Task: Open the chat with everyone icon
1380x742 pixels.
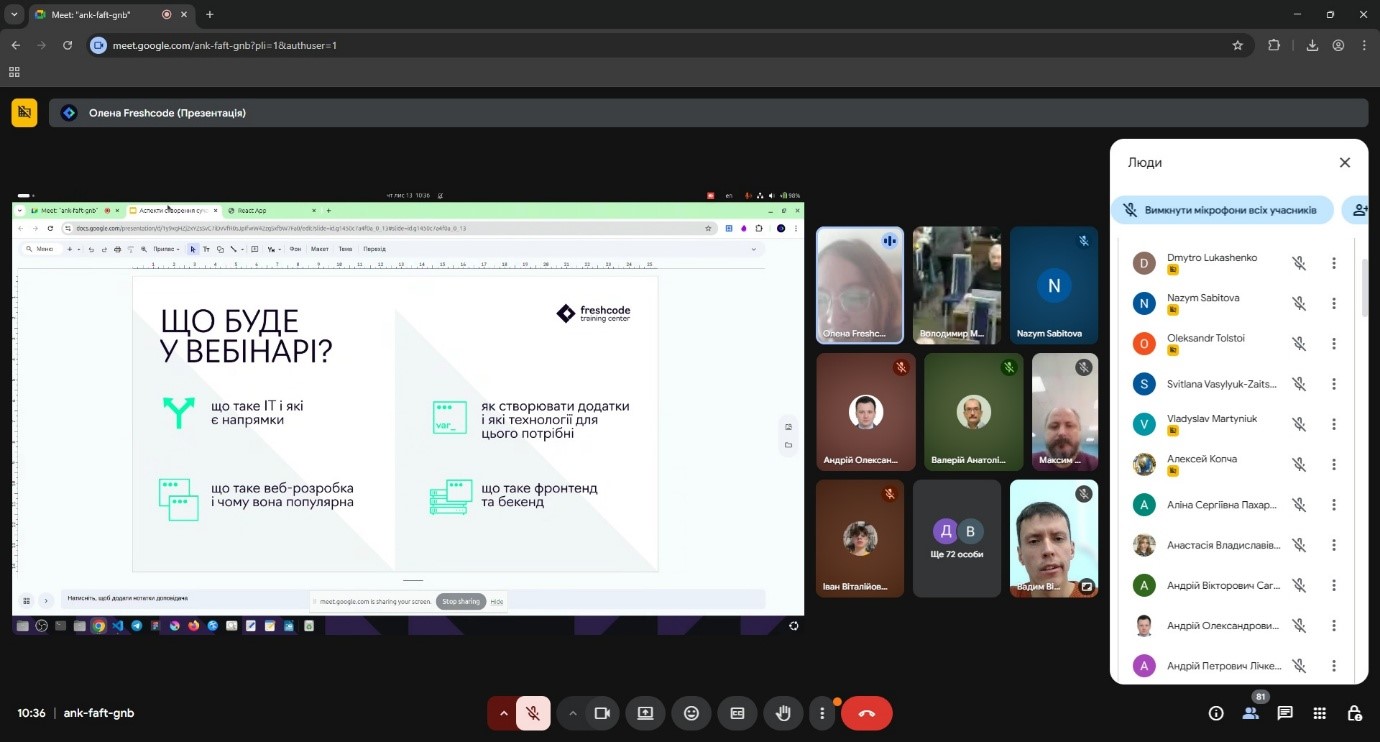Action: 1285,713
